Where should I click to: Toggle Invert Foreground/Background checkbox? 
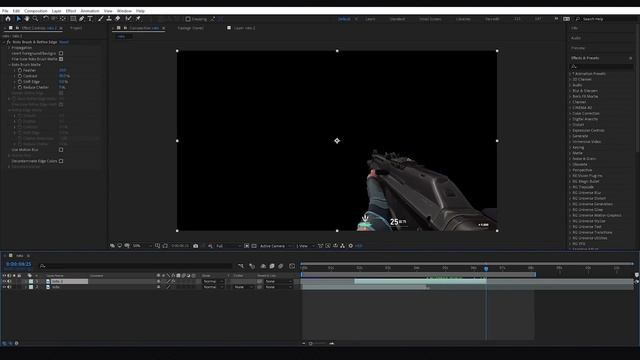(x=61, y=53)
